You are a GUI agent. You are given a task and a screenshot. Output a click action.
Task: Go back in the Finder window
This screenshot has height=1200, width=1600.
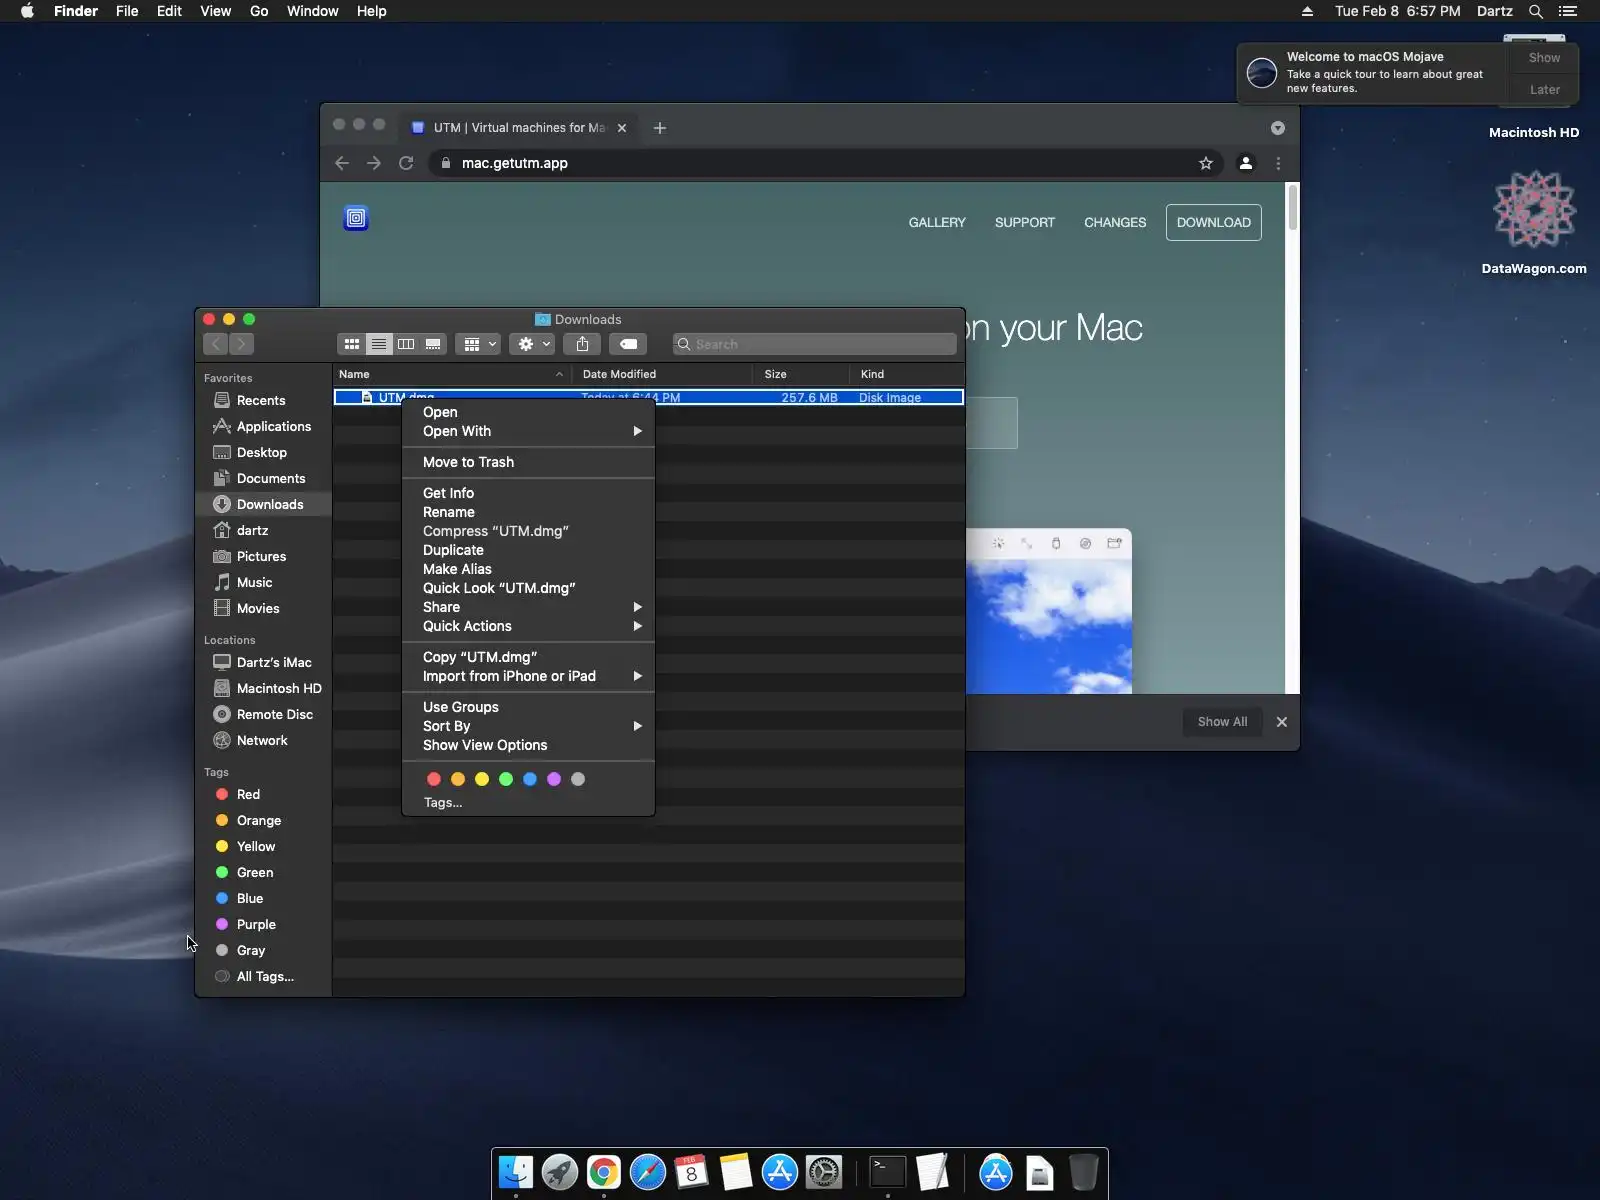tap(215, 344)
